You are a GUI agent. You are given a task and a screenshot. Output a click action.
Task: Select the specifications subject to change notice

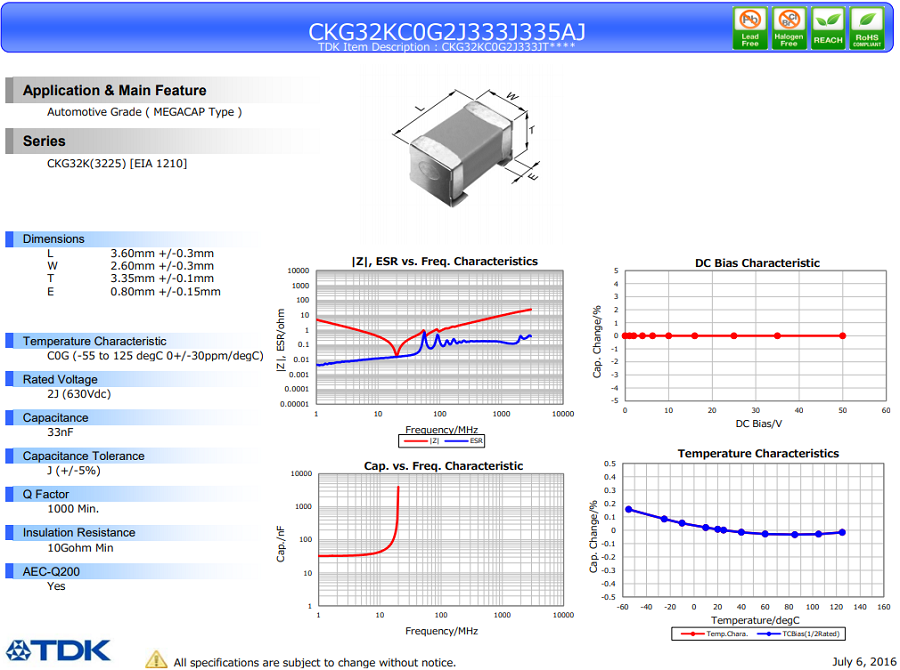click(315, 663)
